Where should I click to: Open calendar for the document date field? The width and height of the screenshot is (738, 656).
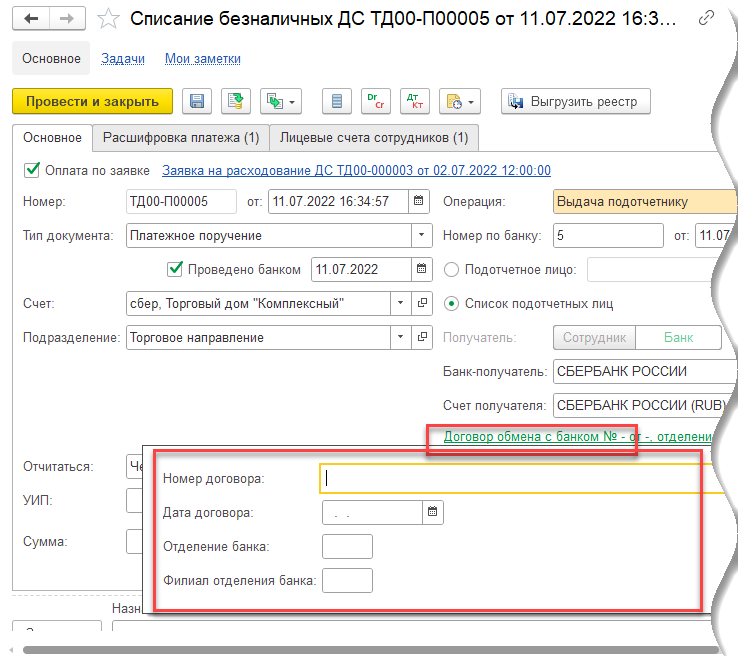(420, 201)
